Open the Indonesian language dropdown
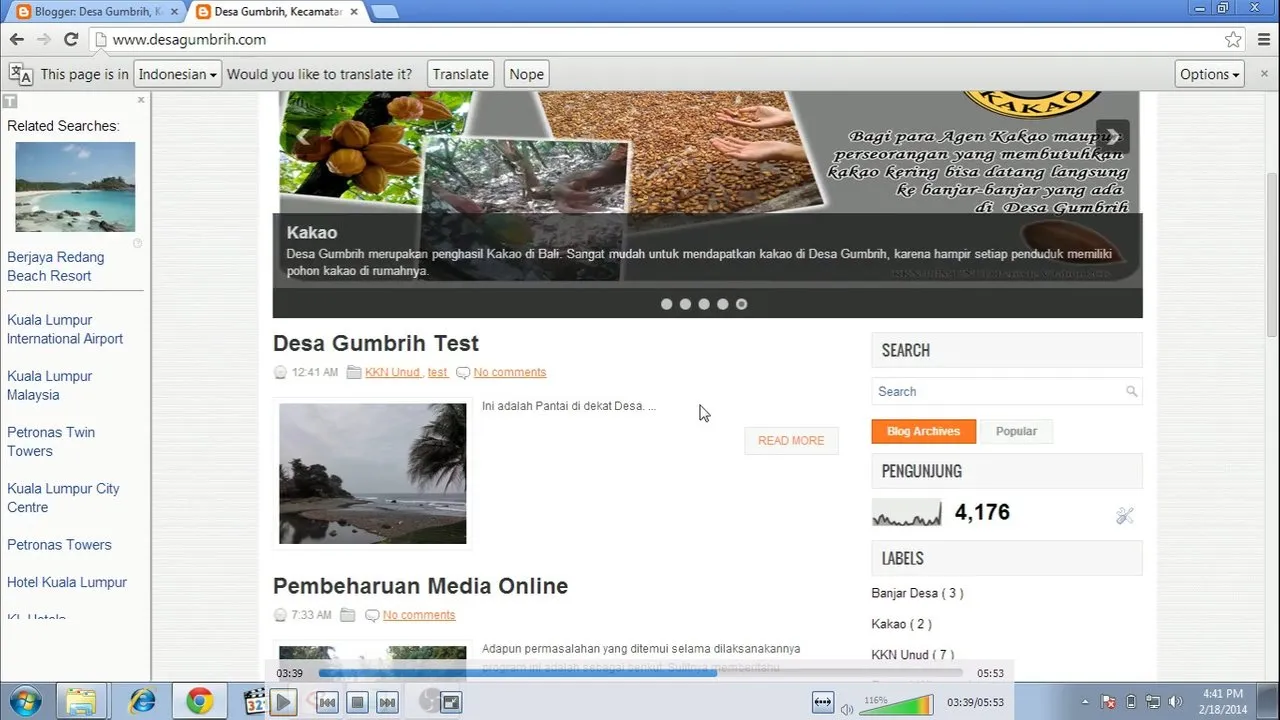 (x=177, y=74)
